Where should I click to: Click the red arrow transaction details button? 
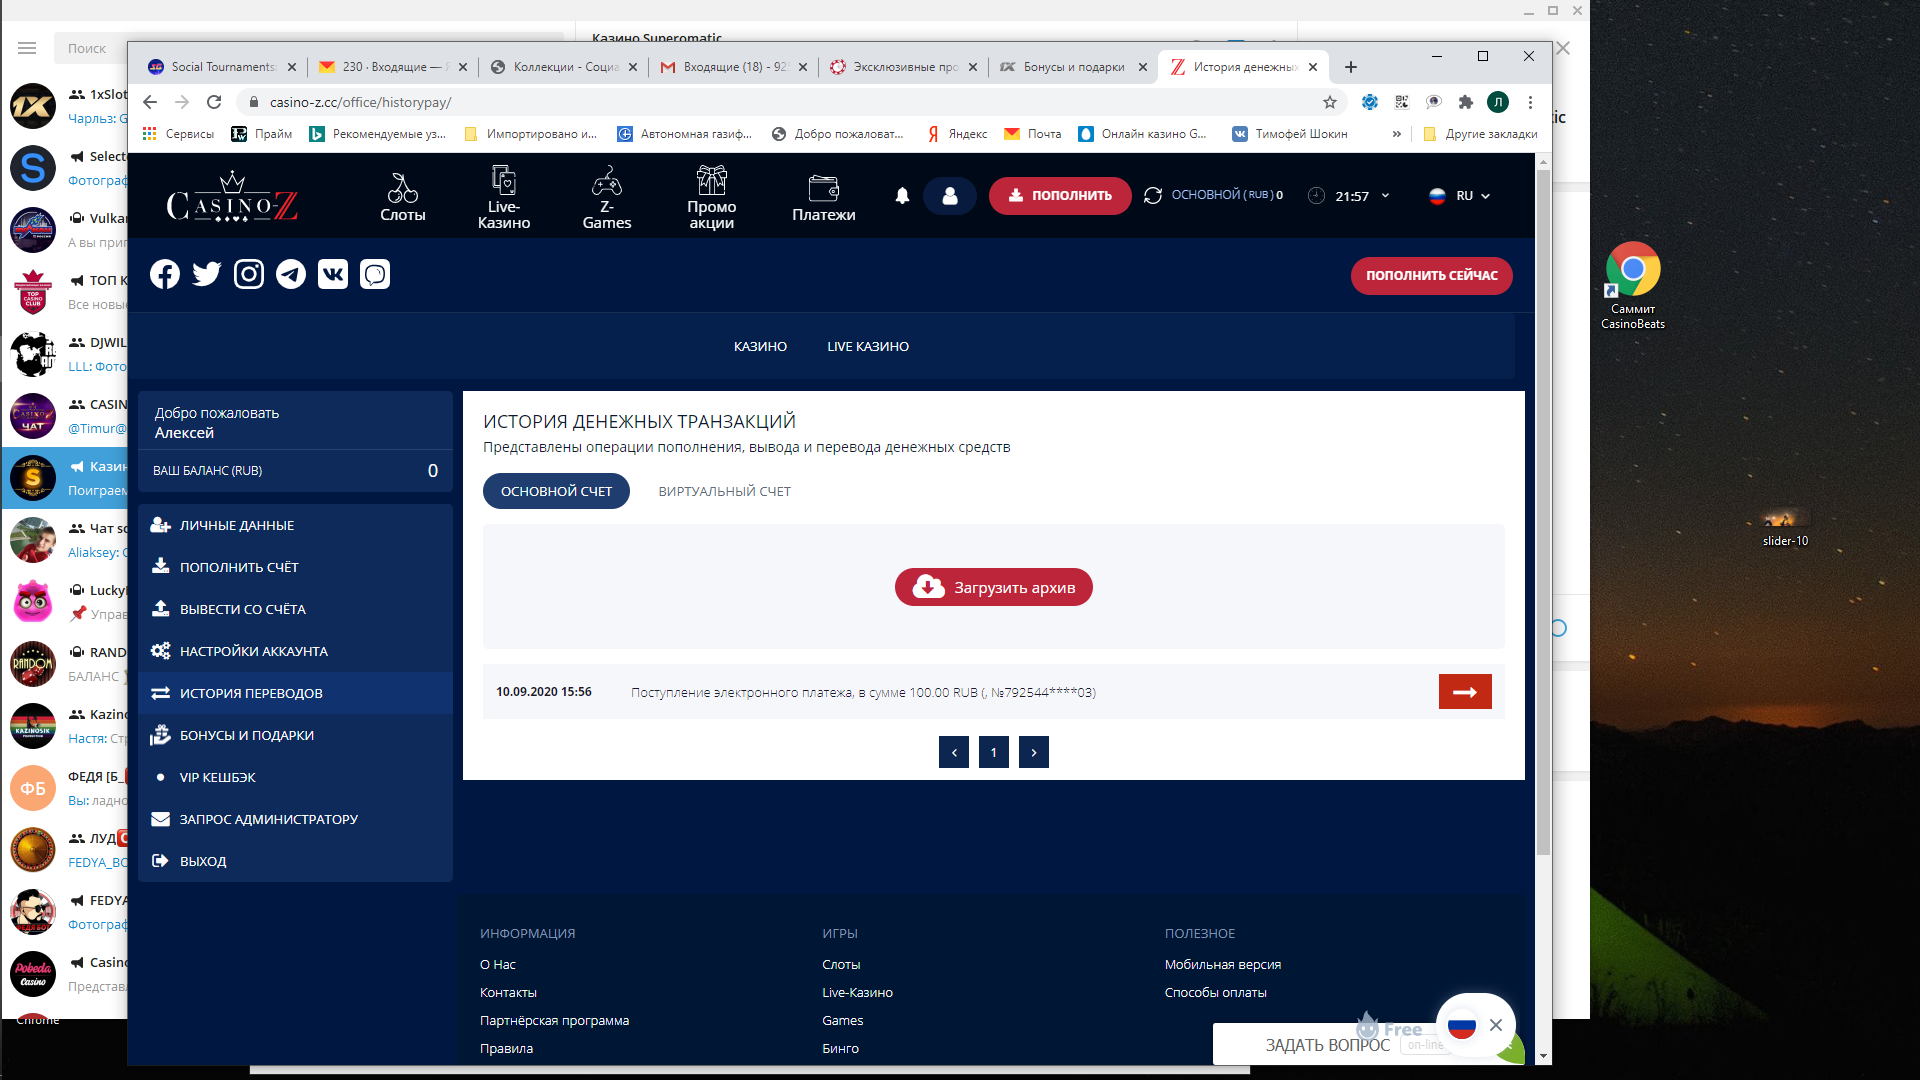(1464, 692)
